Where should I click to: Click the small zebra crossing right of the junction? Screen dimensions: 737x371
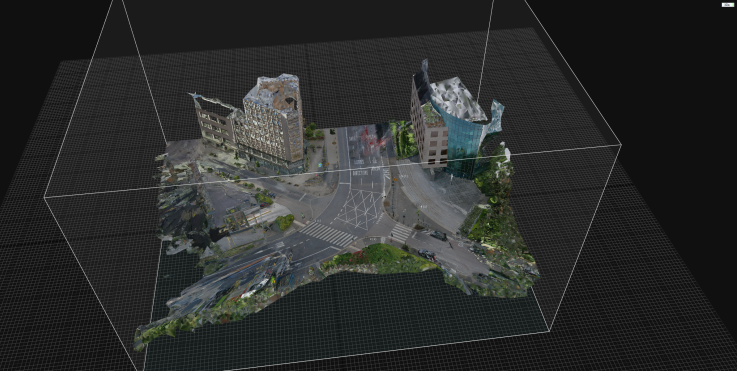click(x=401, y=232)
